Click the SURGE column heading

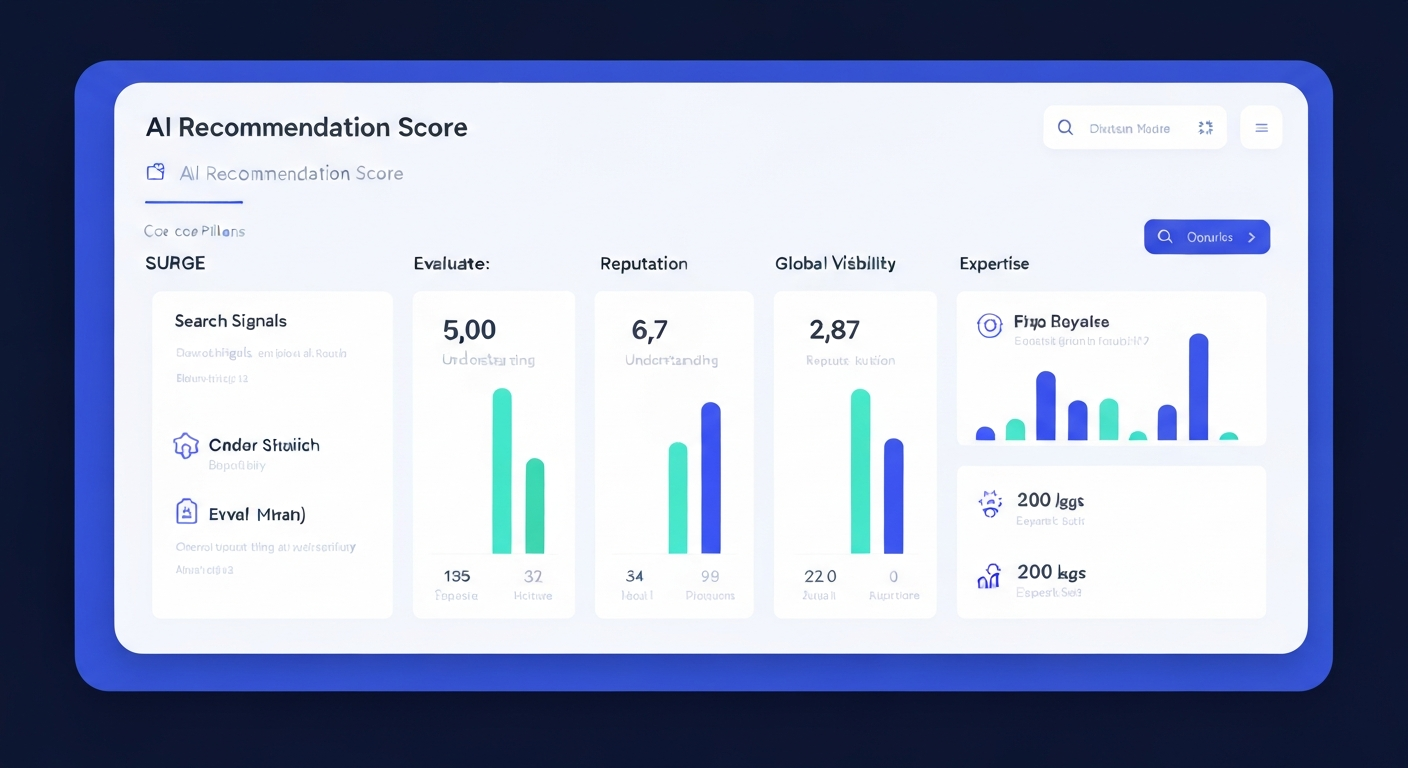(175, 264)
